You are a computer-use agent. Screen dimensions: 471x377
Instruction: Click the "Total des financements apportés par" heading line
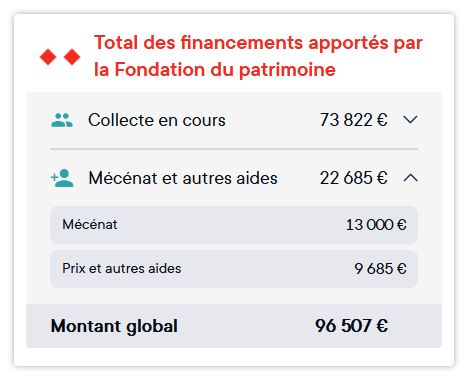pos(258,43)
